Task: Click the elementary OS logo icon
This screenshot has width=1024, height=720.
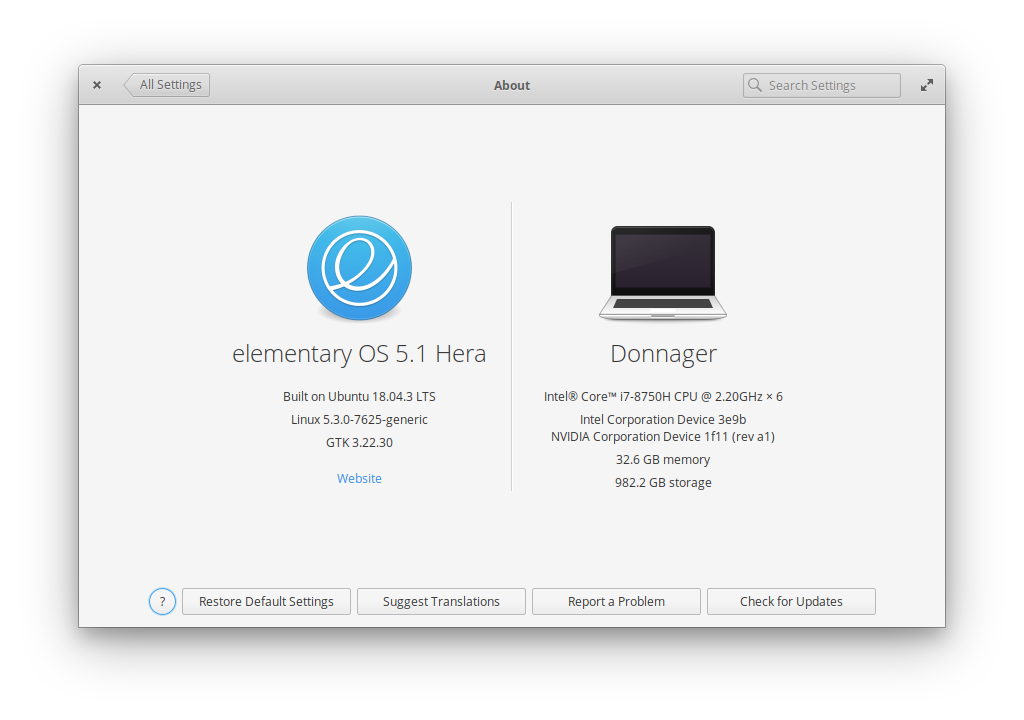Action: [359, 268]
